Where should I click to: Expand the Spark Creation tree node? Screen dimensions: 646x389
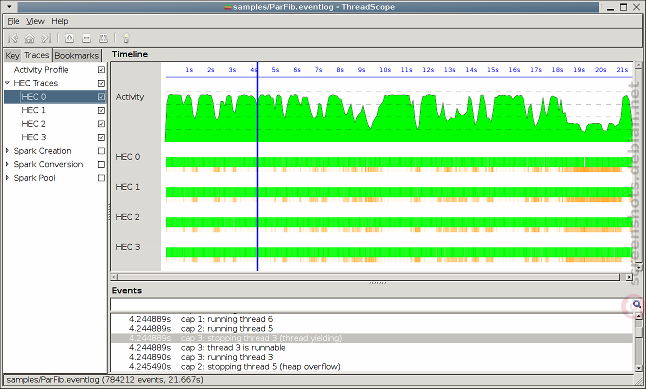point(7,151)
